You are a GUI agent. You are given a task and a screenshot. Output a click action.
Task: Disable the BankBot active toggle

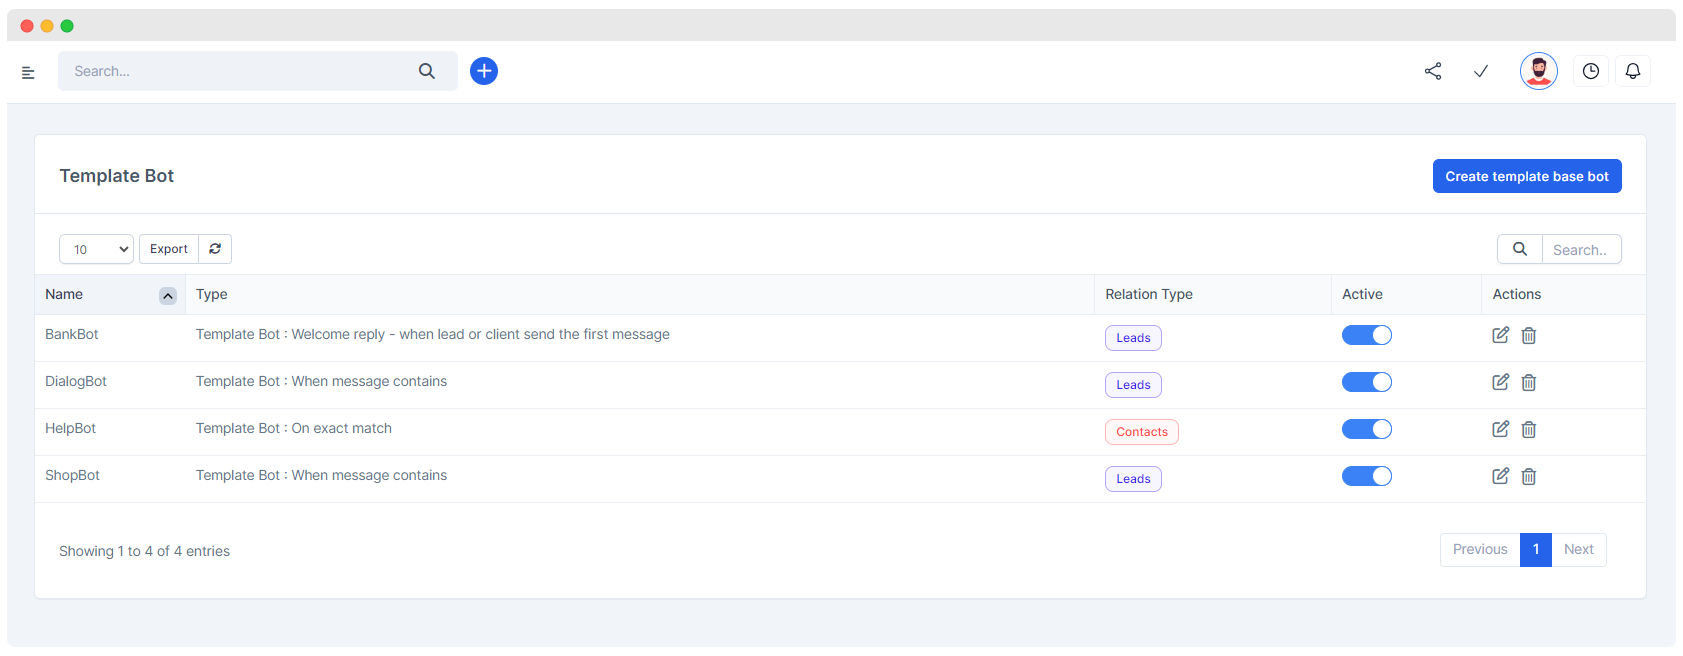coord(1366,335)
